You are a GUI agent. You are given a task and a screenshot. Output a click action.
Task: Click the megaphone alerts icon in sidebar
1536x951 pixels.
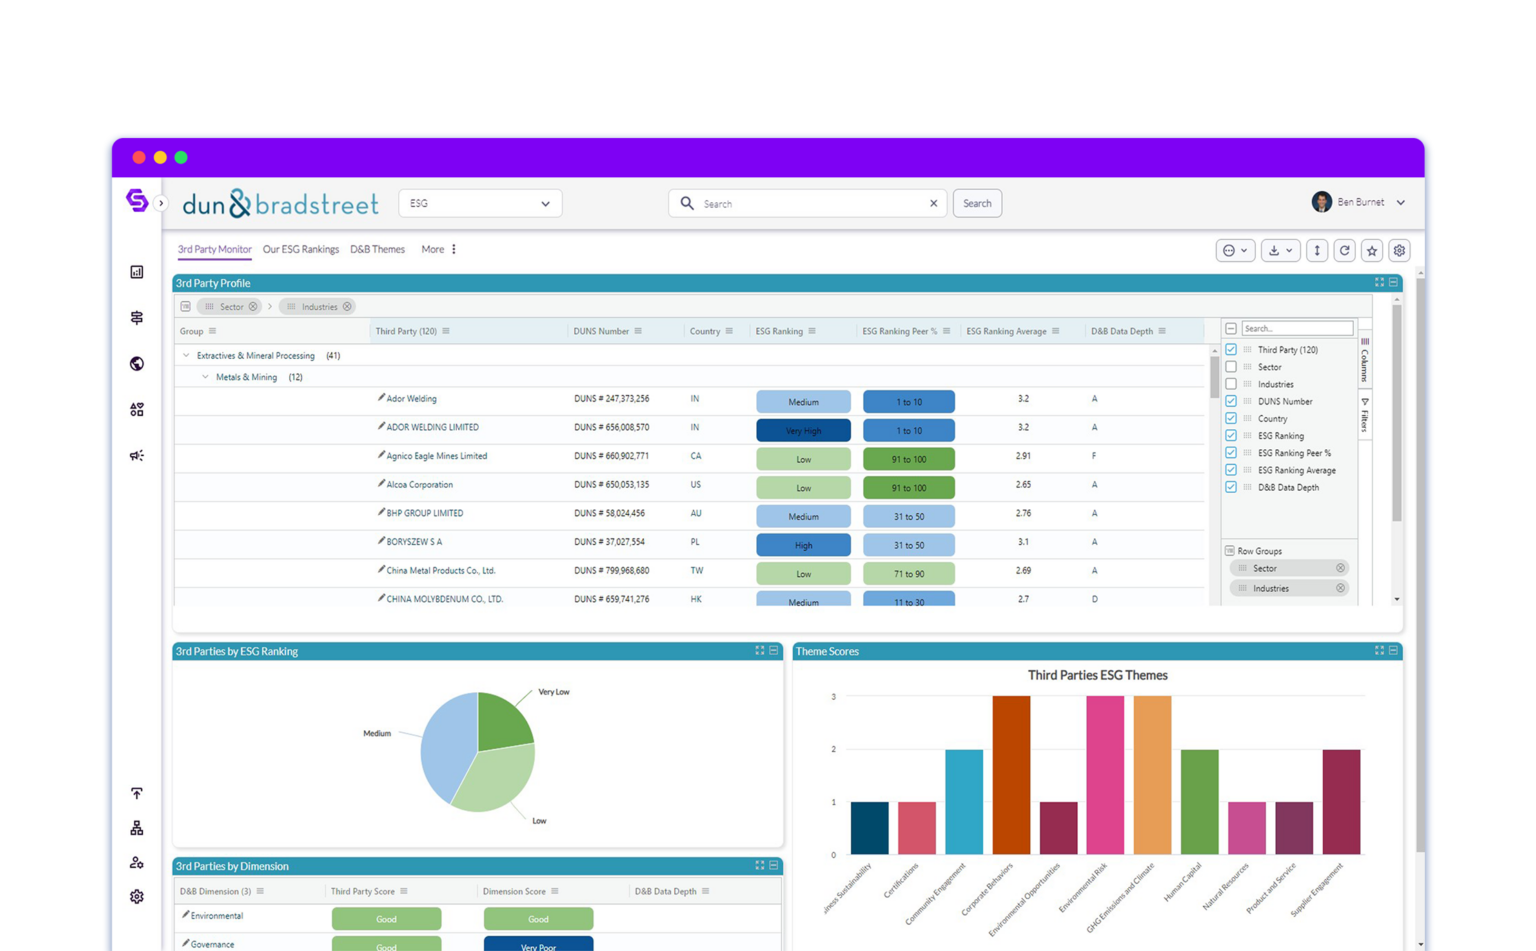137,455
